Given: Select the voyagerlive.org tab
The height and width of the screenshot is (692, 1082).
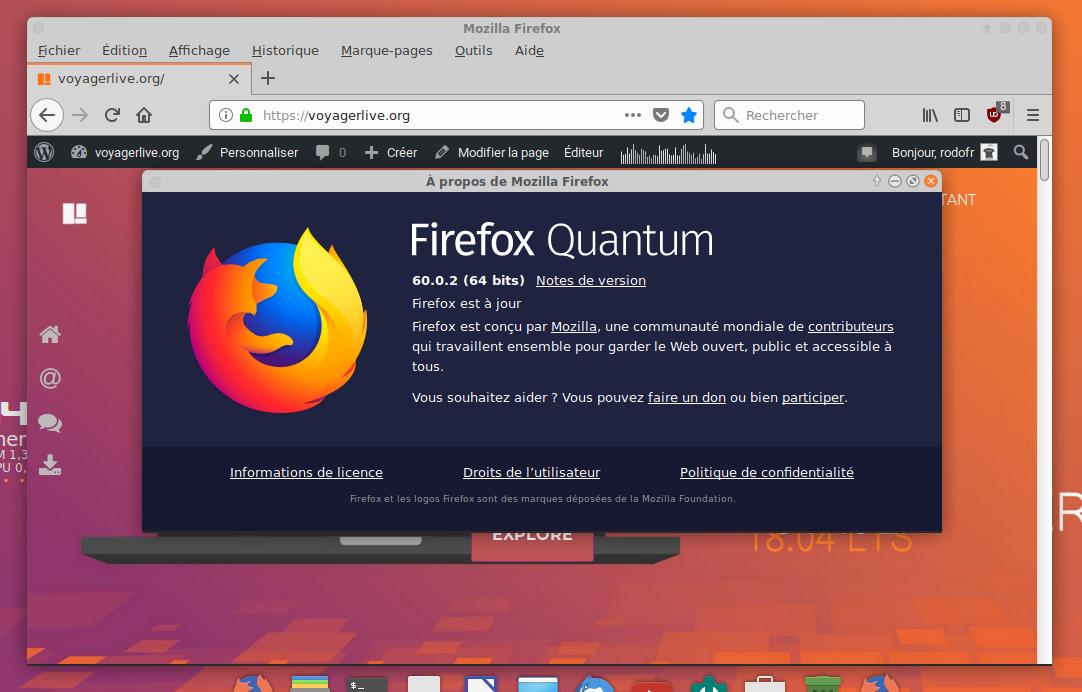Looking at the screenshot, I should pyautogui.click(x=139, y=79).
